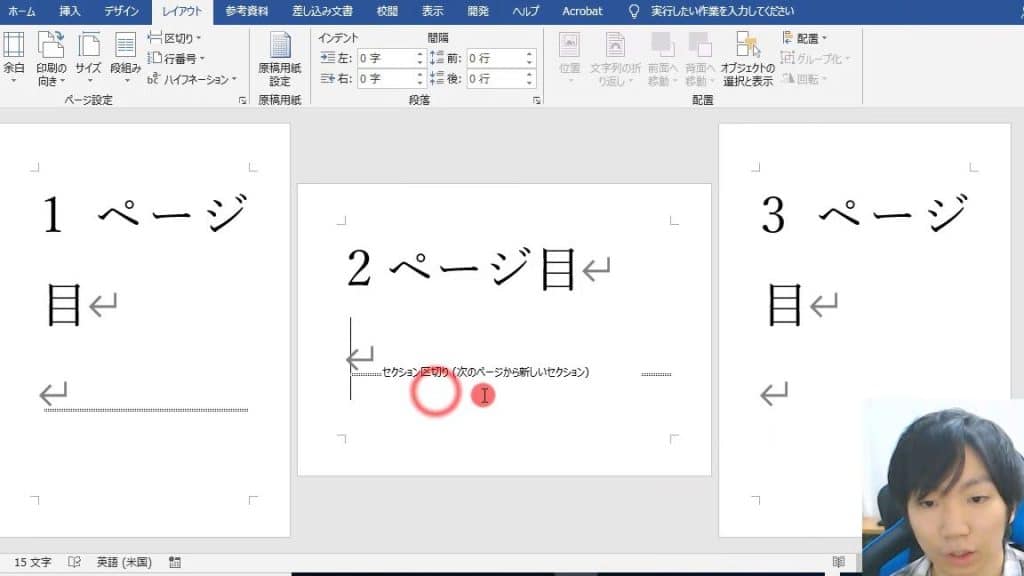Click the macro recording icon in status bar

point(175,563)
